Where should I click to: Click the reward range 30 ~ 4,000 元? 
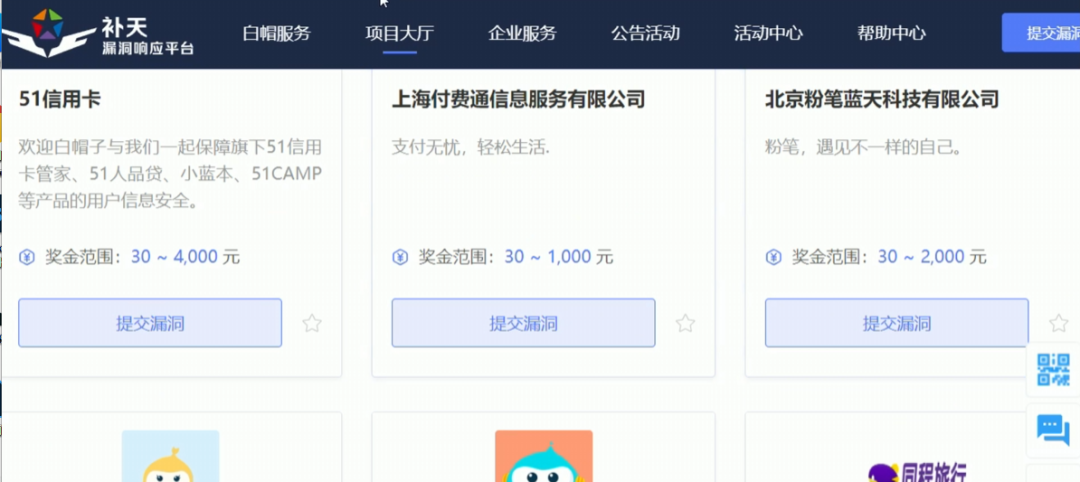[x=185, y=258]
